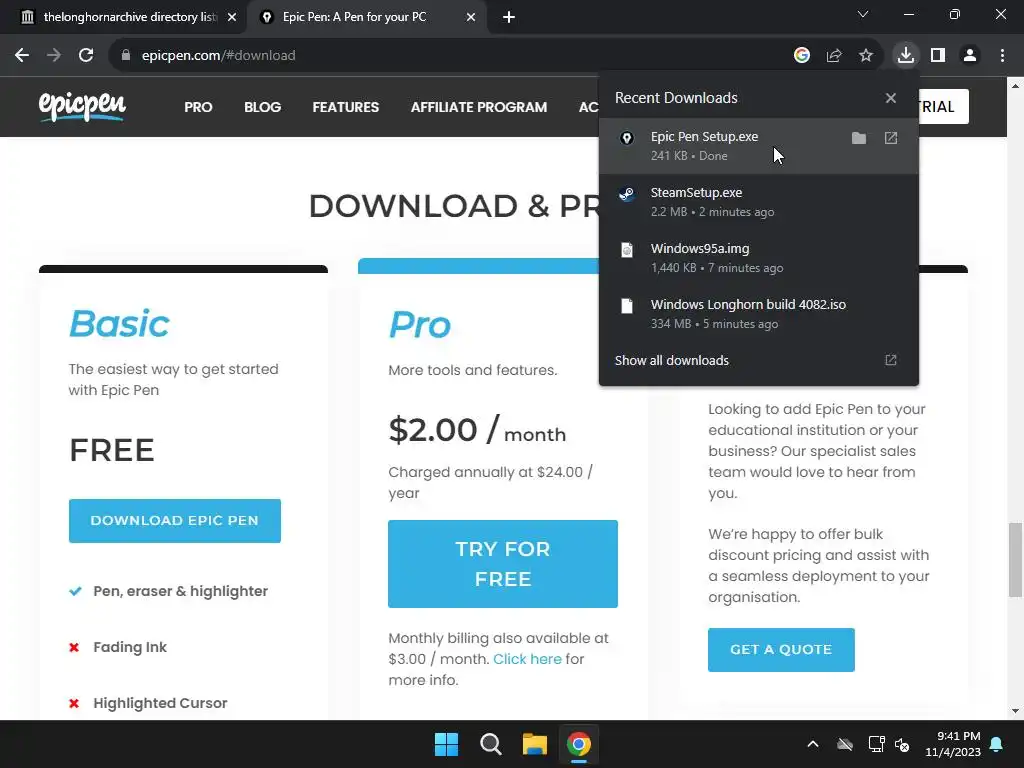Share this page via share icon
The height and width of the screenshot is (768, 1024).
[x=834, y=56]
